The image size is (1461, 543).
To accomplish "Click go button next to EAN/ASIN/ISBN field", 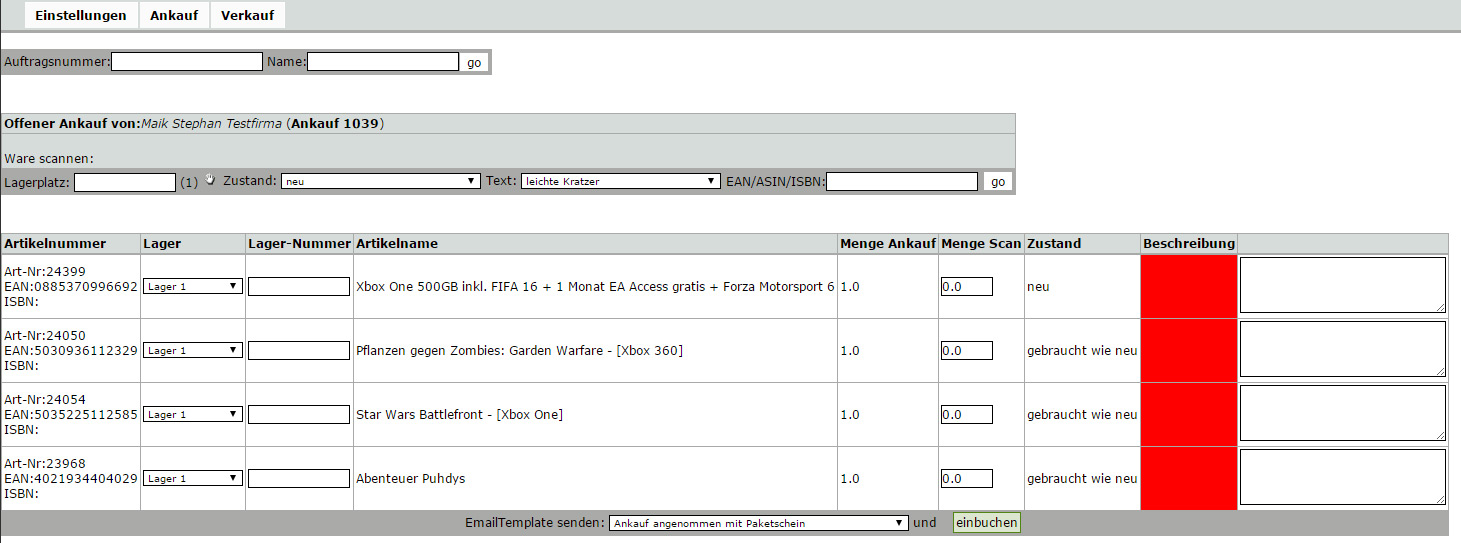I will coord(997,181).
